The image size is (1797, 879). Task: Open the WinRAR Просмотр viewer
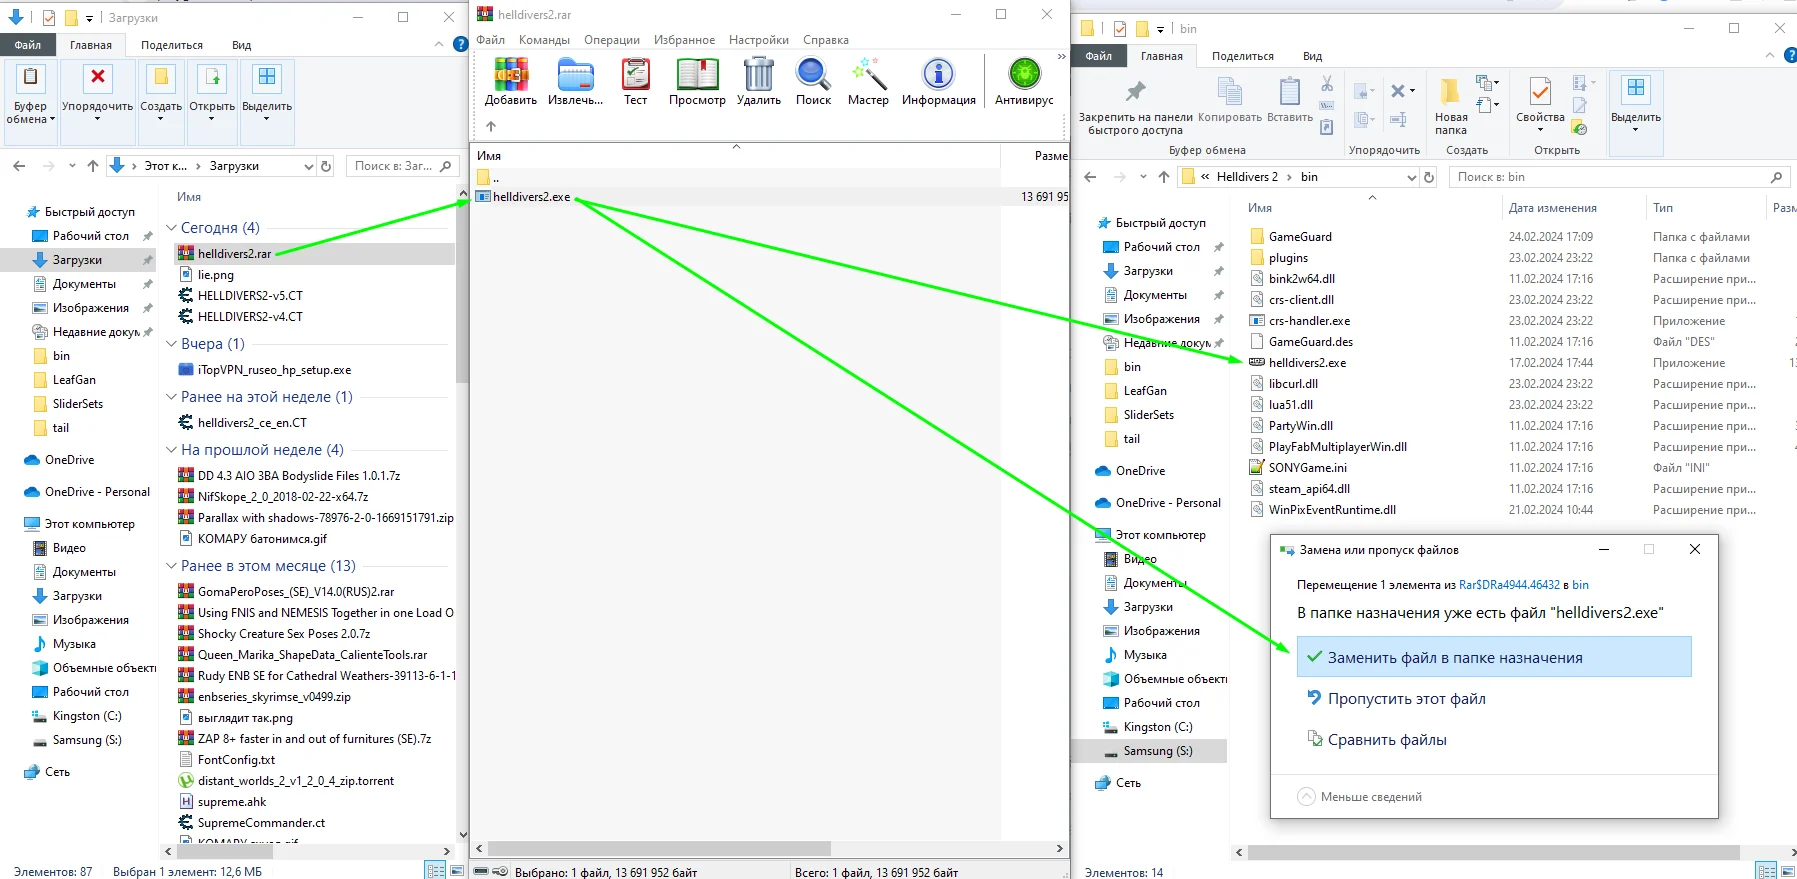click(x=697, y=81)
